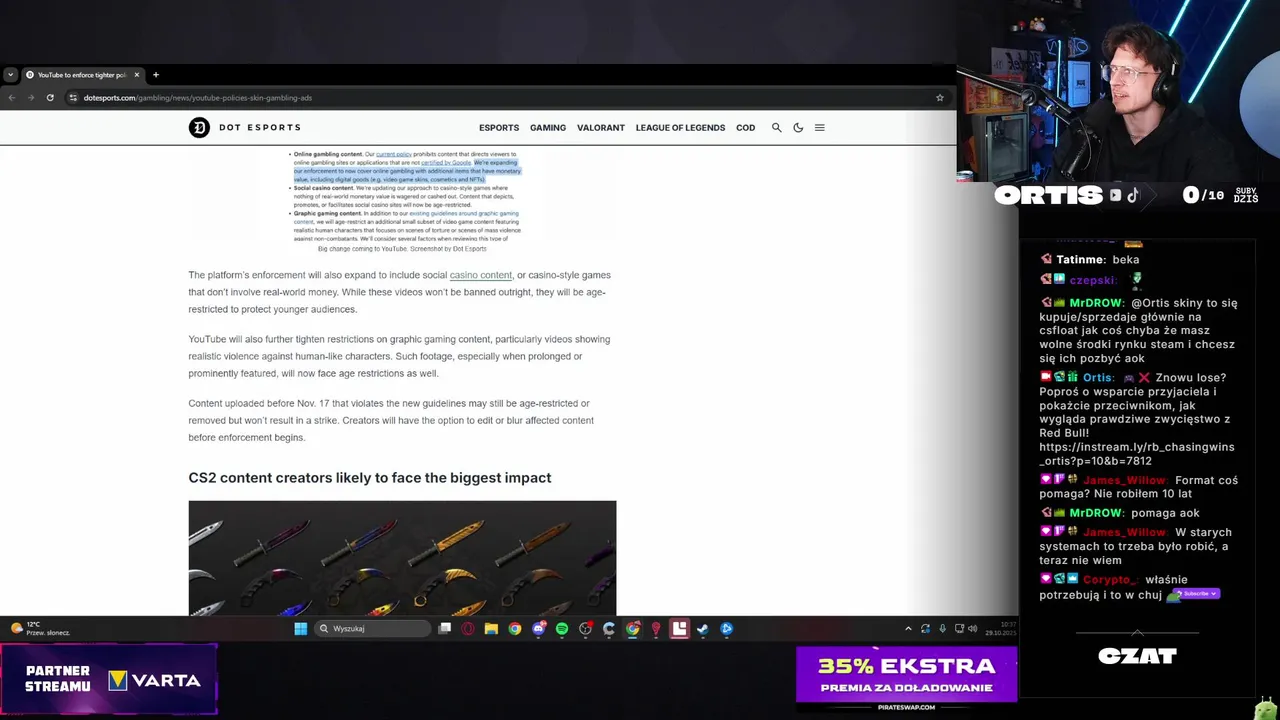Image resolution: width=1280 pixels, height=720 pixels.
Task: Open LEAGUE OF LEGENDS nav section
Action: click(x=680, y=128)
